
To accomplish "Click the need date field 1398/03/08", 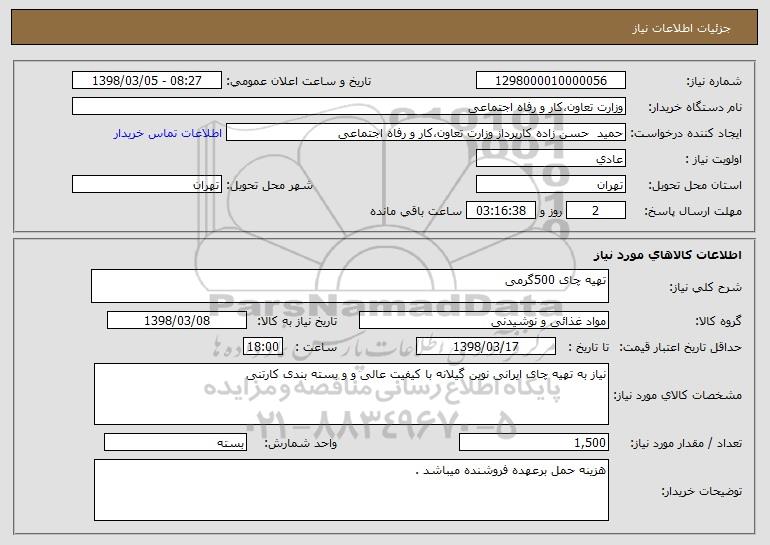I will click(177, 321).
